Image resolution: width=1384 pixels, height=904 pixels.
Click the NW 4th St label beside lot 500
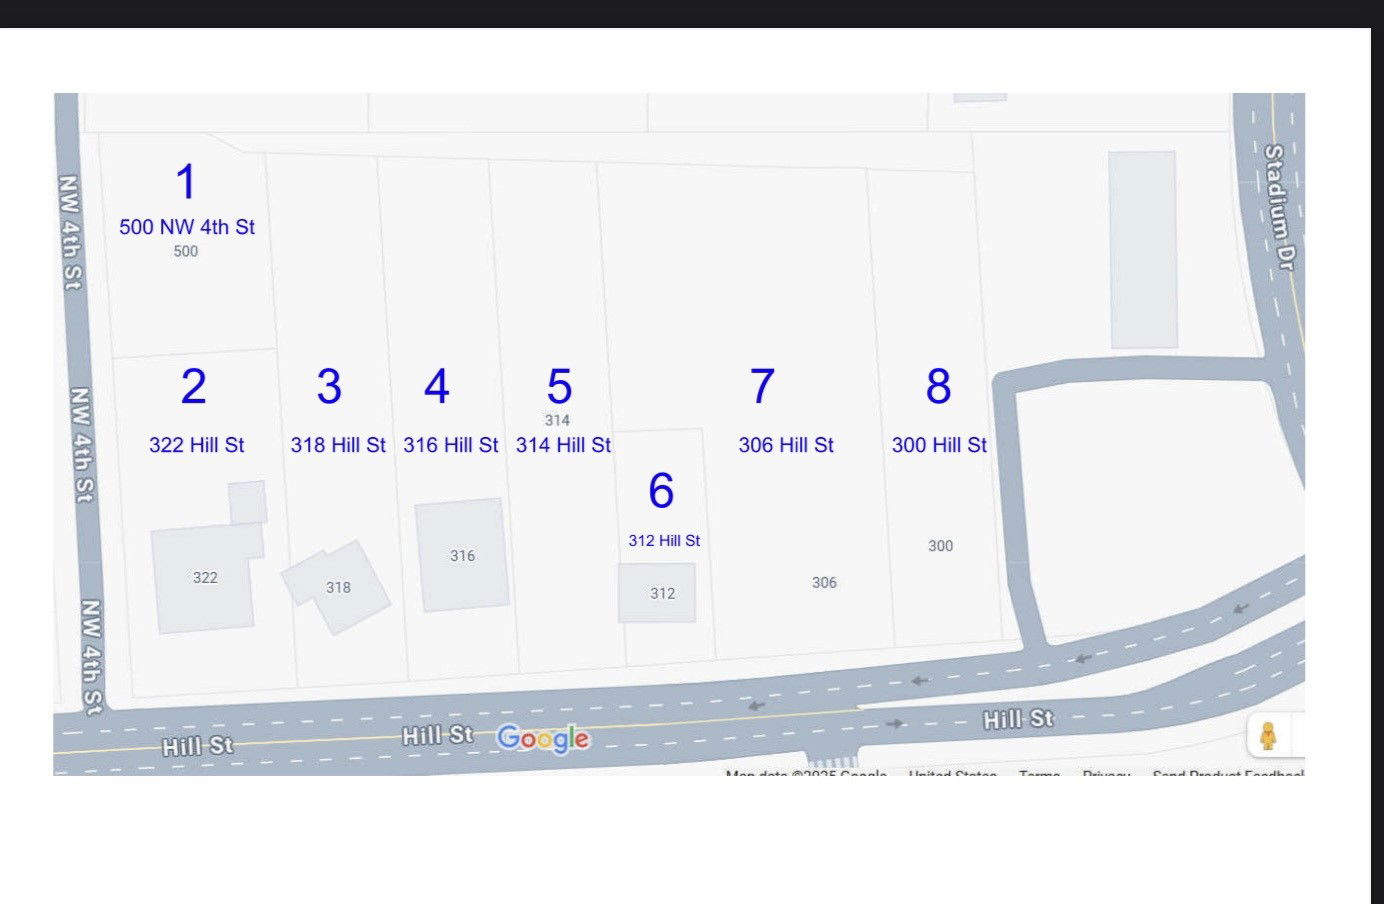tap(69, 232)
